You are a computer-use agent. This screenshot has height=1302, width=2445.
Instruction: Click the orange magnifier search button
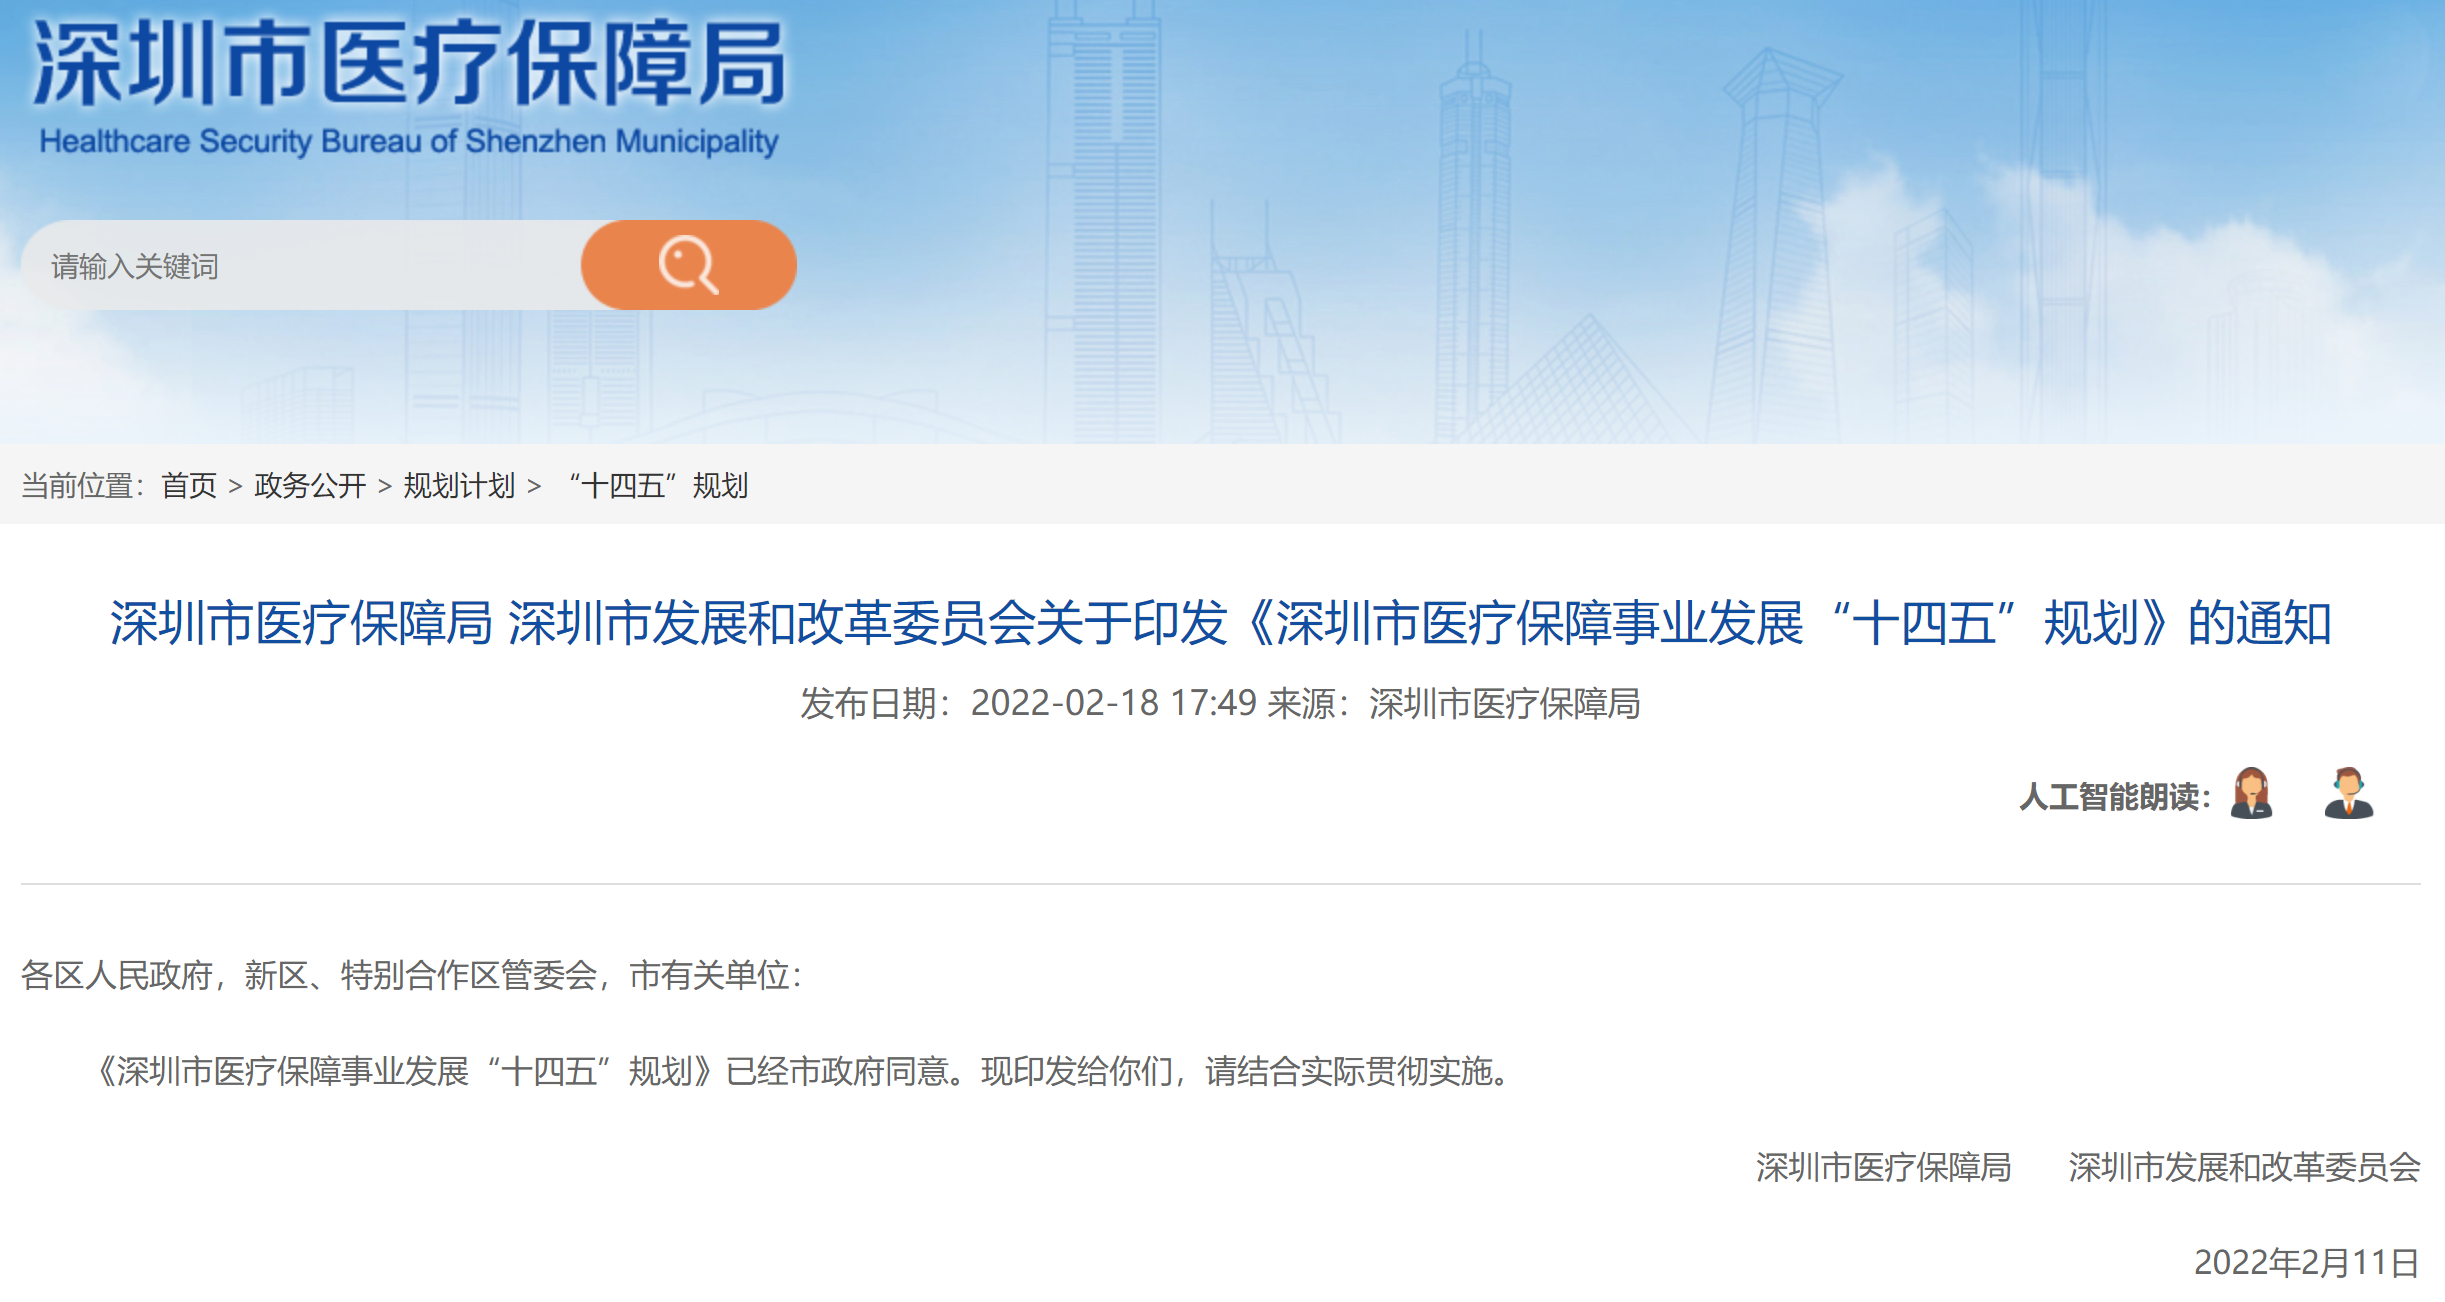(688, 265)
